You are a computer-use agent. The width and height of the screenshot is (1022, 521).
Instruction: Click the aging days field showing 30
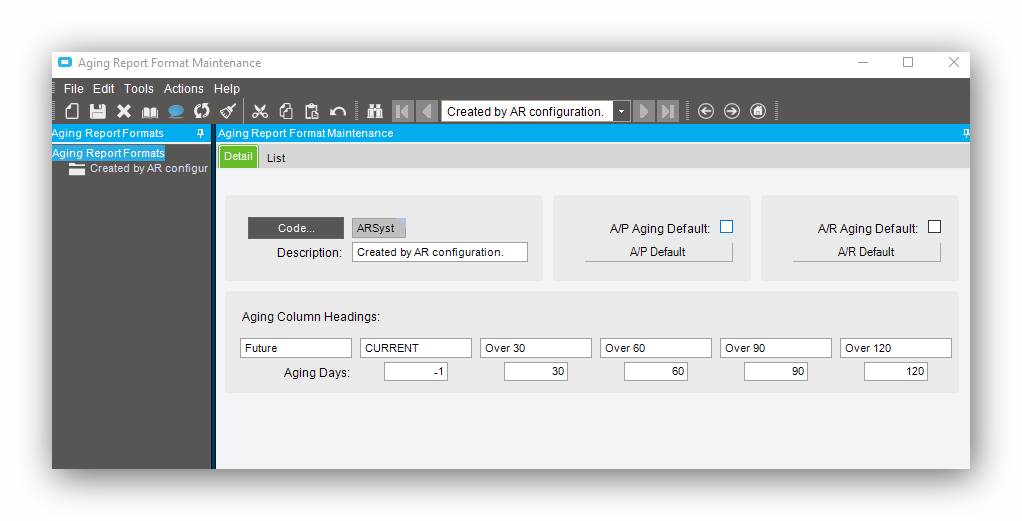(x=536, y=372)
